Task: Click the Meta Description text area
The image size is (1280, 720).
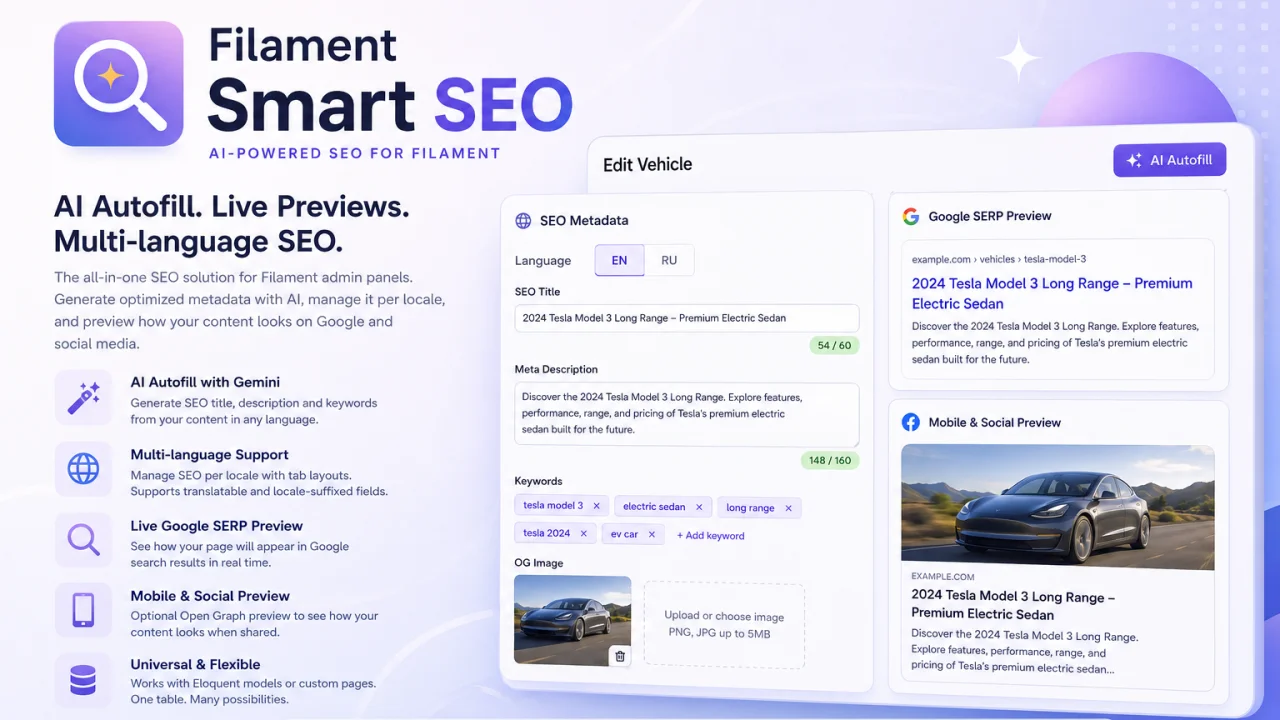Action: point(686,414)
